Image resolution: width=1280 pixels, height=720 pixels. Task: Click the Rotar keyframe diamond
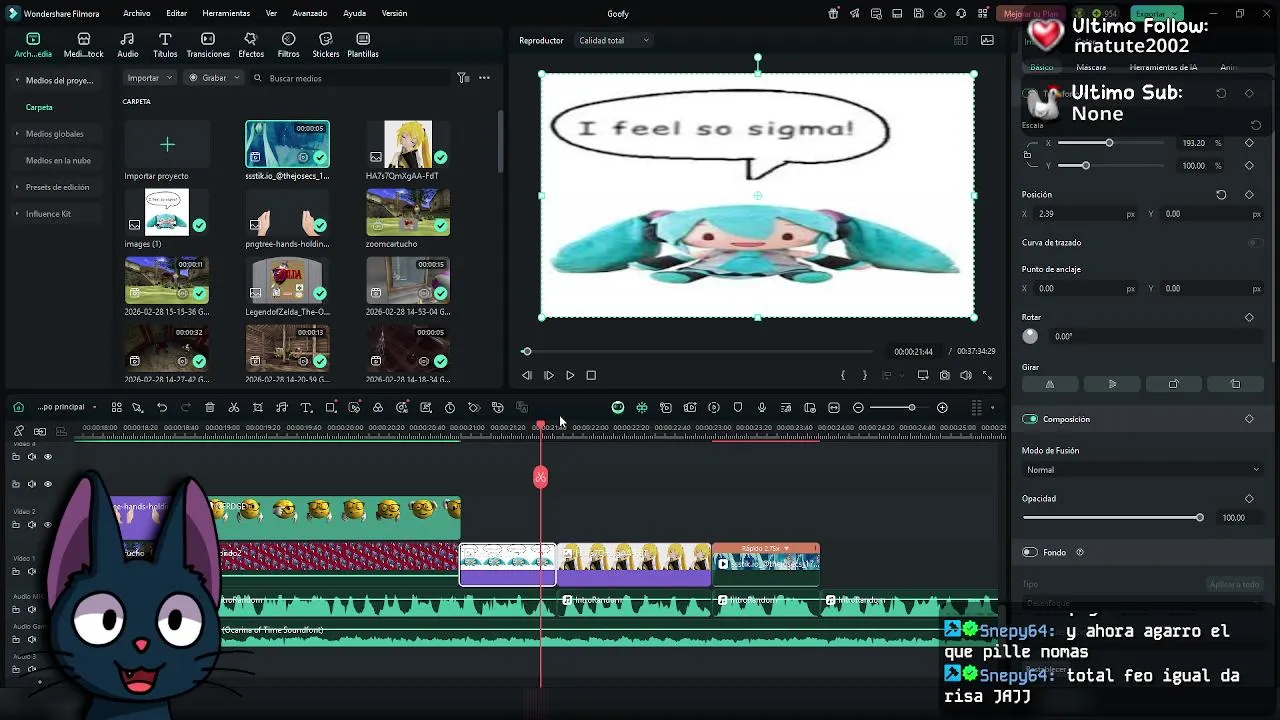pos(1249,318)
